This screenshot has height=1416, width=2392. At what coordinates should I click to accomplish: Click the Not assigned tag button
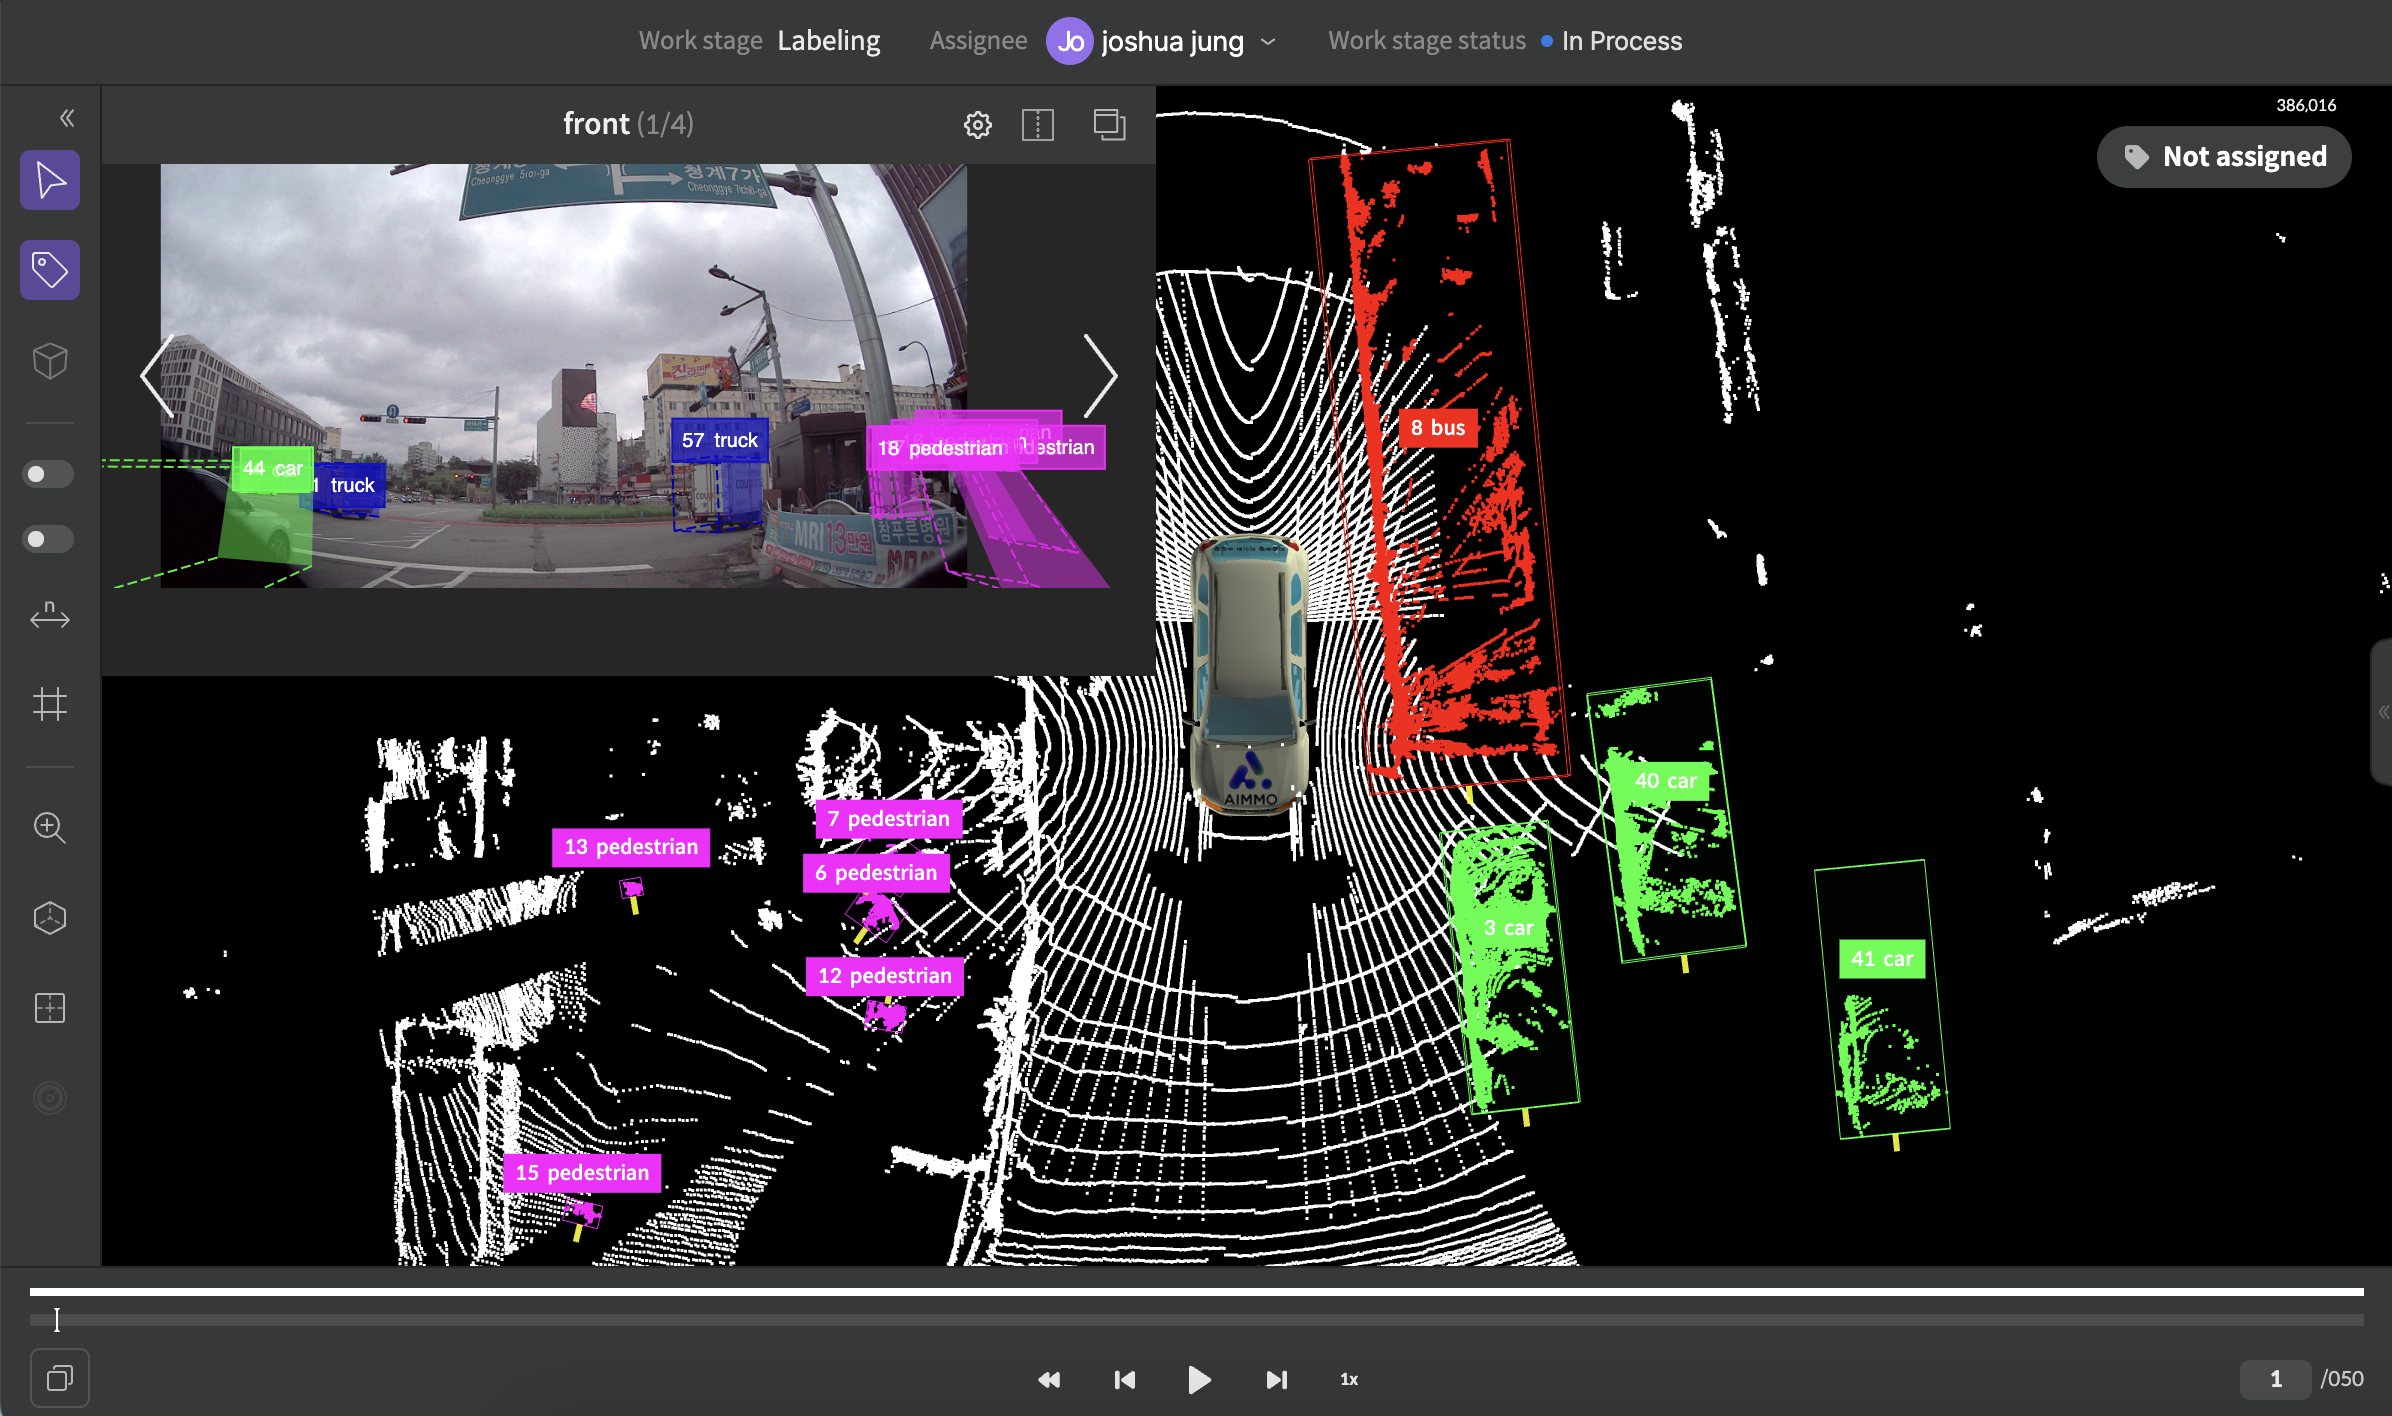2224,157
